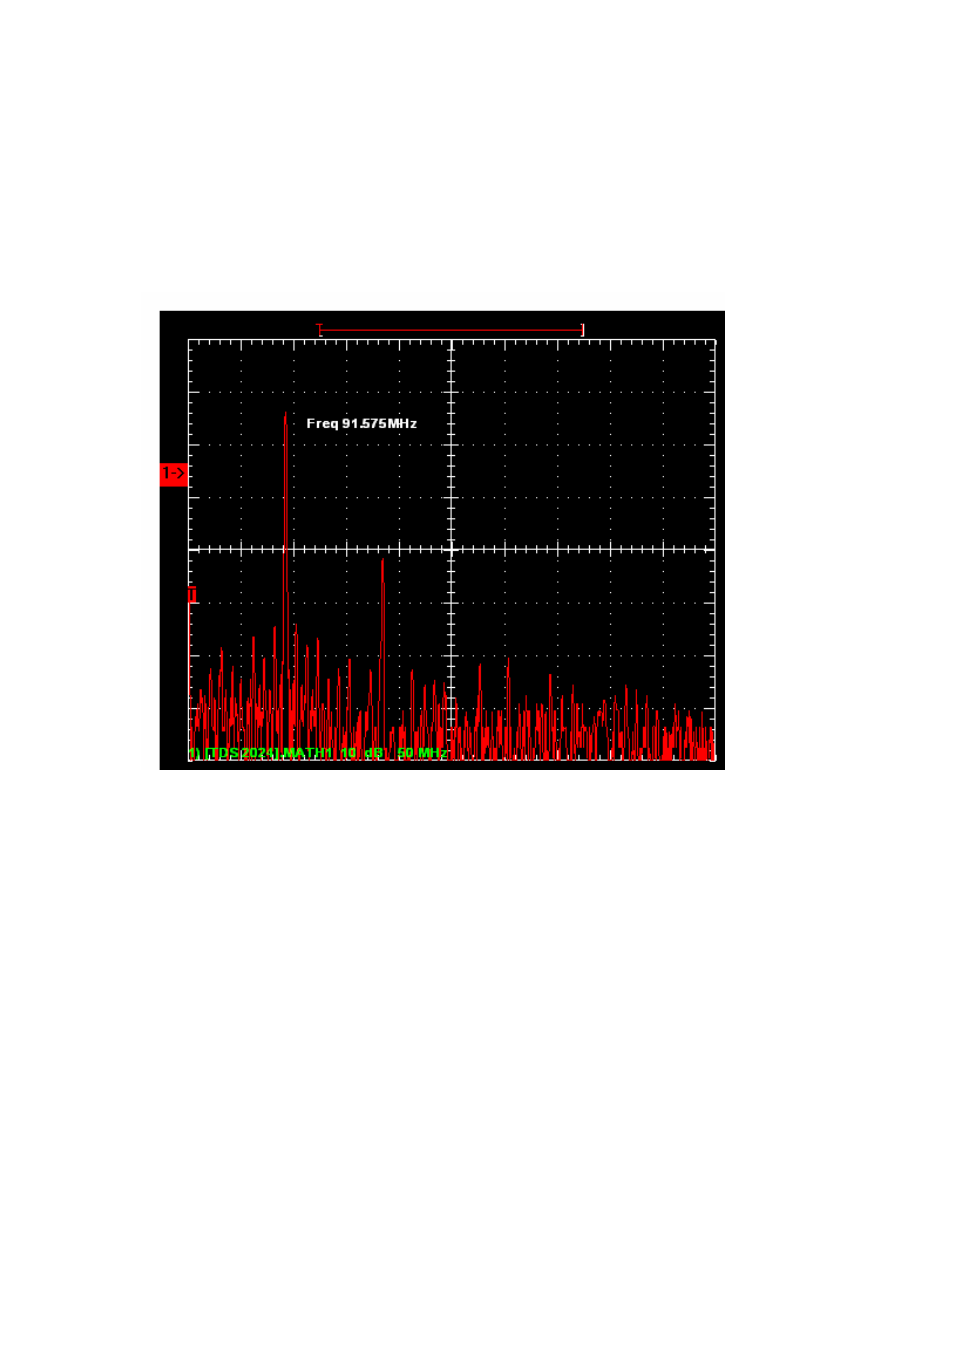
Task: Click the M position marker on left edge
Action: coord(192,592)
